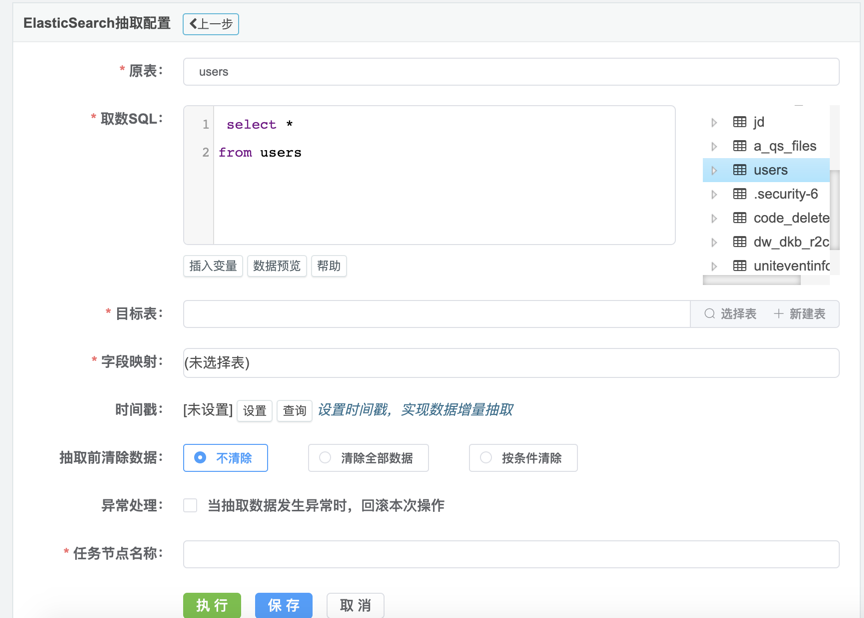Select the 不清除 radio option
The height and width of the screenshot is (618, 864).
[201, 458]
